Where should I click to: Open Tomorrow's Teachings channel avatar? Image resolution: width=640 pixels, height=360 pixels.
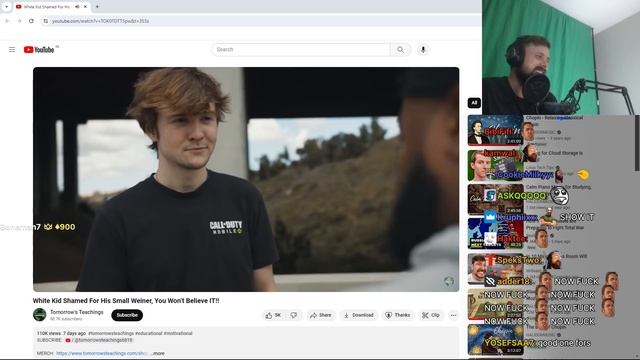pos(40,315)
